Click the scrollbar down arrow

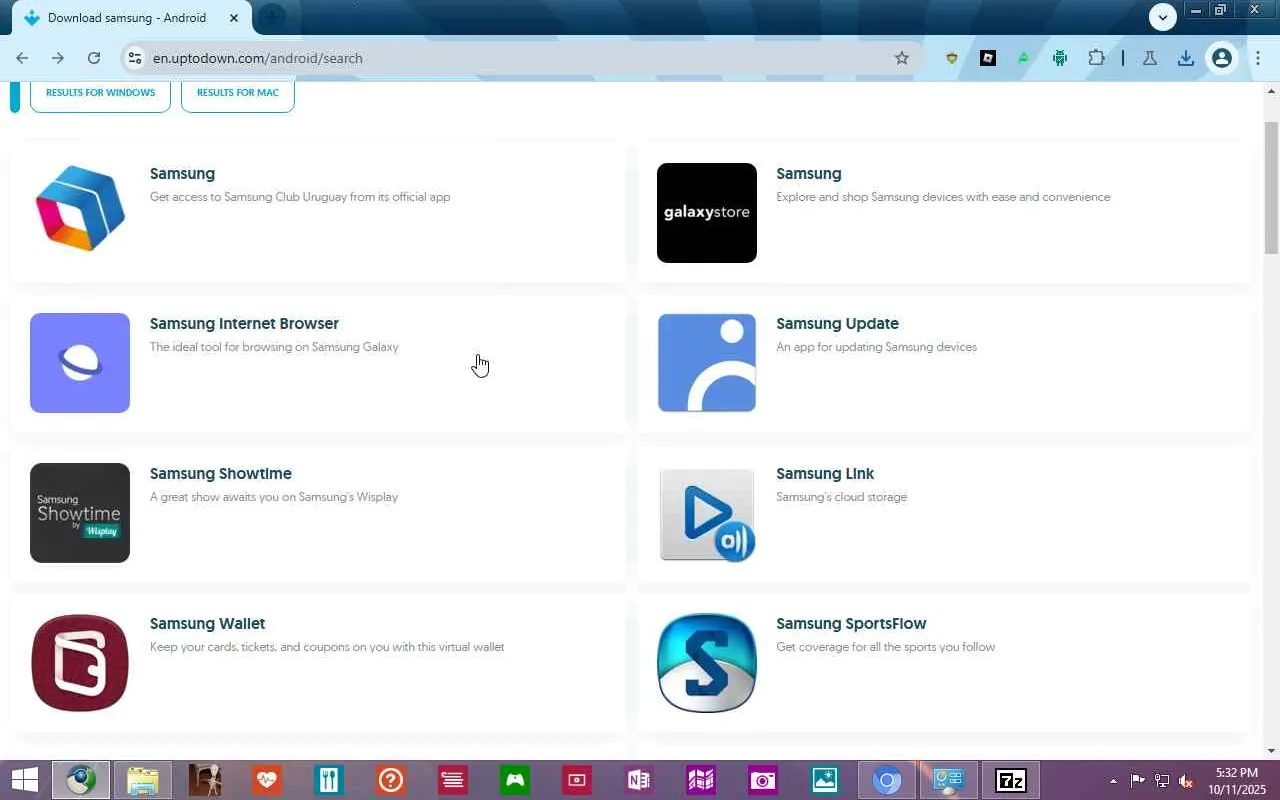pyautogui.click(x=1271, y=751)
